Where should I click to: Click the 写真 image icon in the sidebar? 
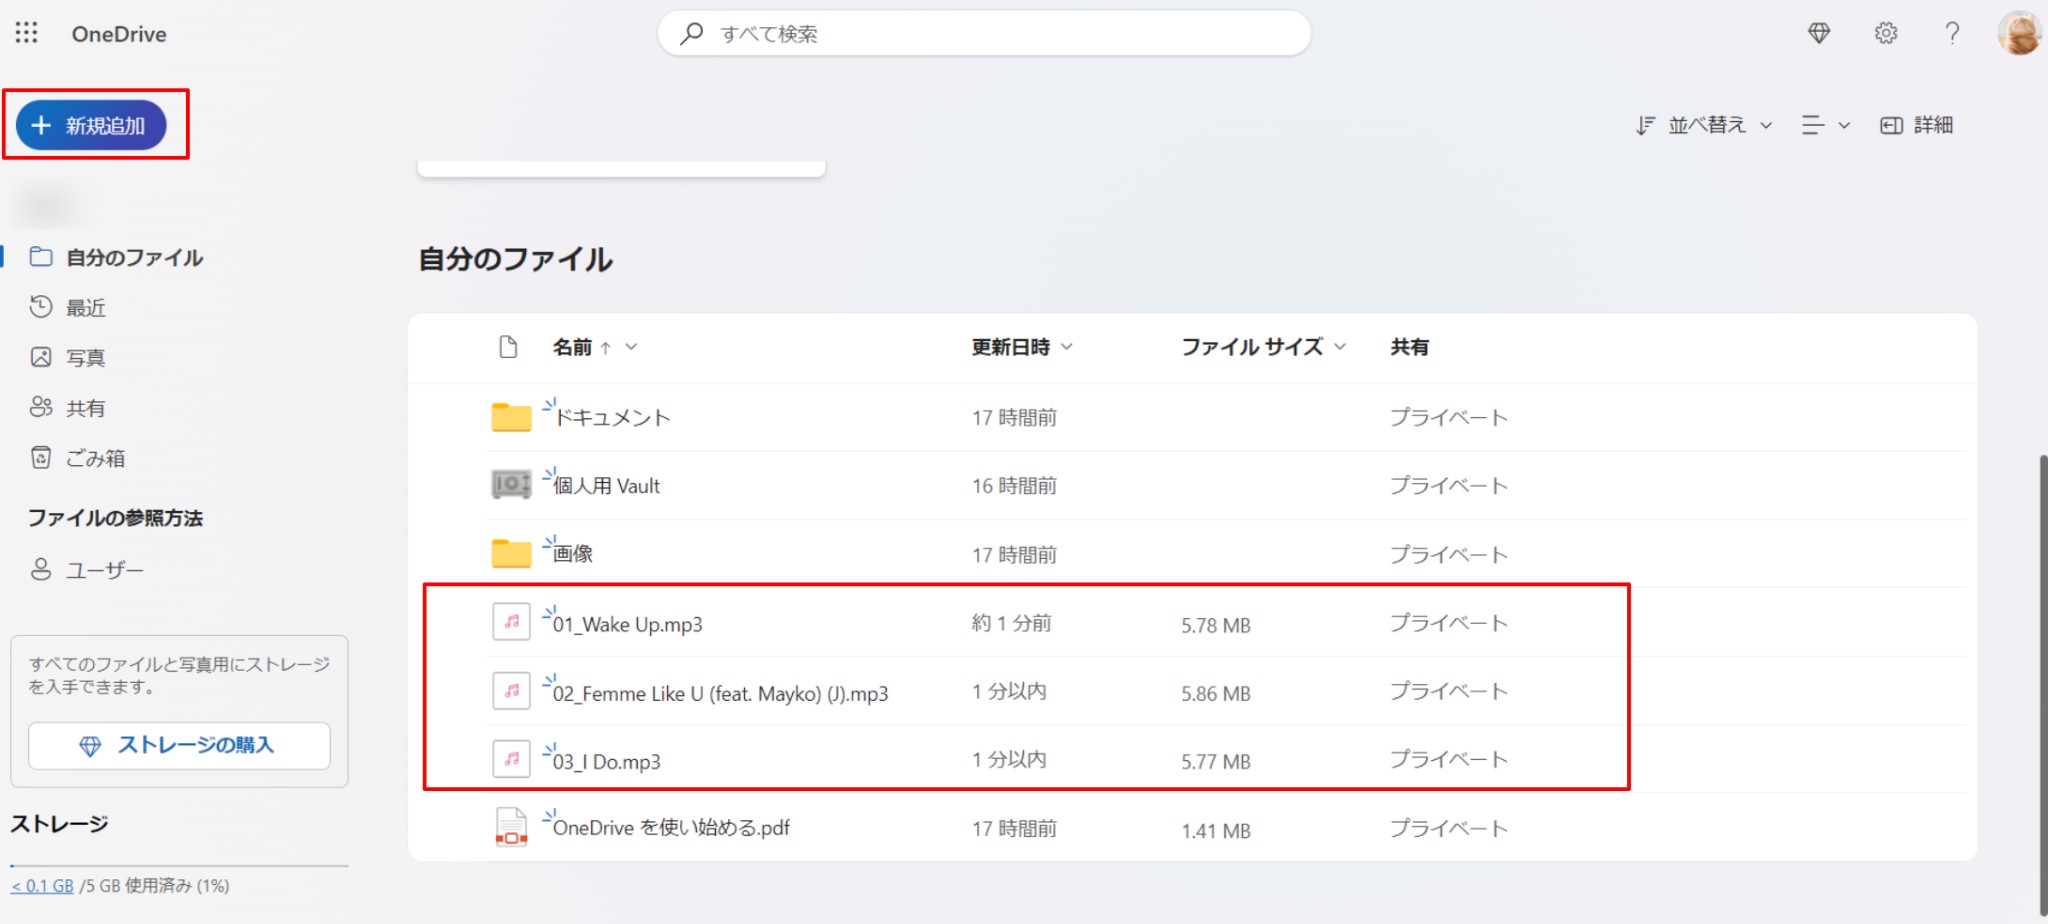tap(41, 357)
